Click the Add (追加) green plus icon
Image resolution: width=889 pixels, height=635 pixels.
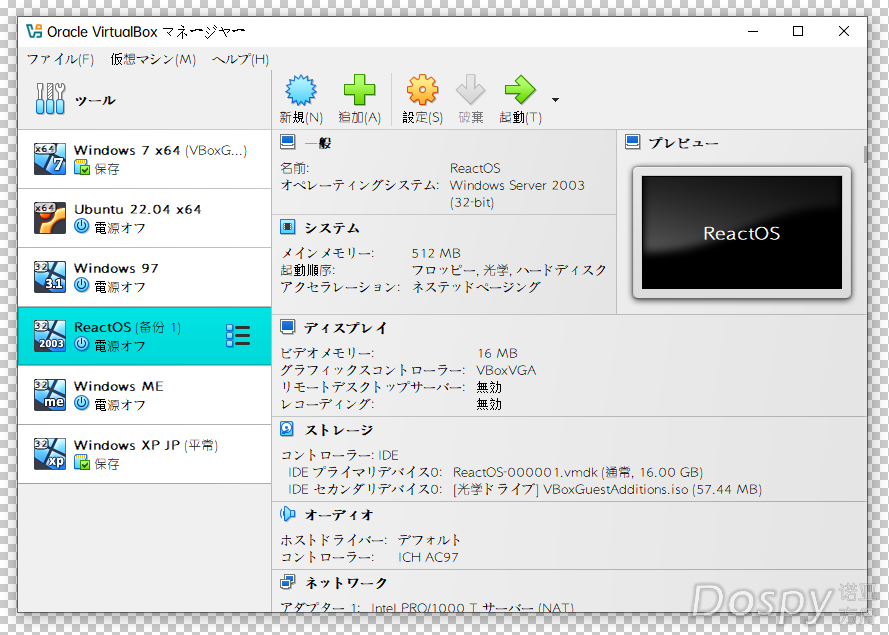tap(359, 90)
